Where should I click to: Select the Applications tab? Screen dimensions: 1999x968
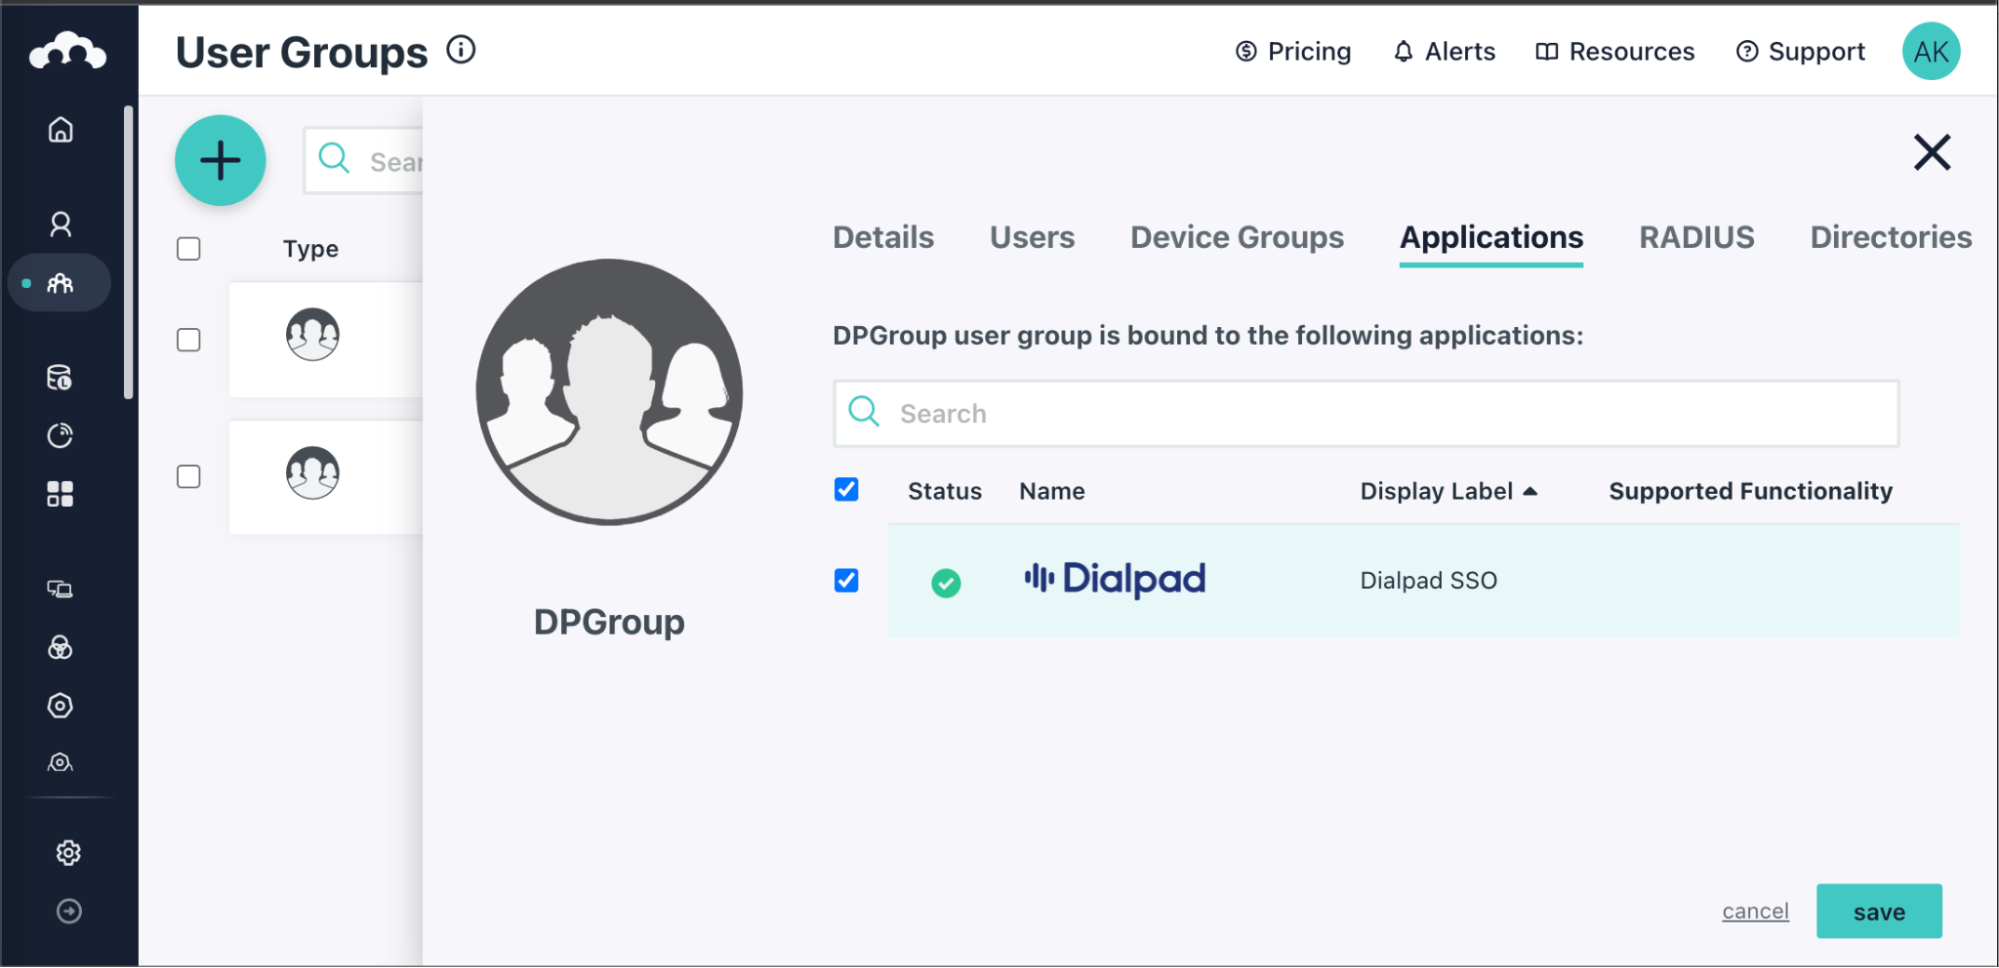click(x=1491, y=237)
